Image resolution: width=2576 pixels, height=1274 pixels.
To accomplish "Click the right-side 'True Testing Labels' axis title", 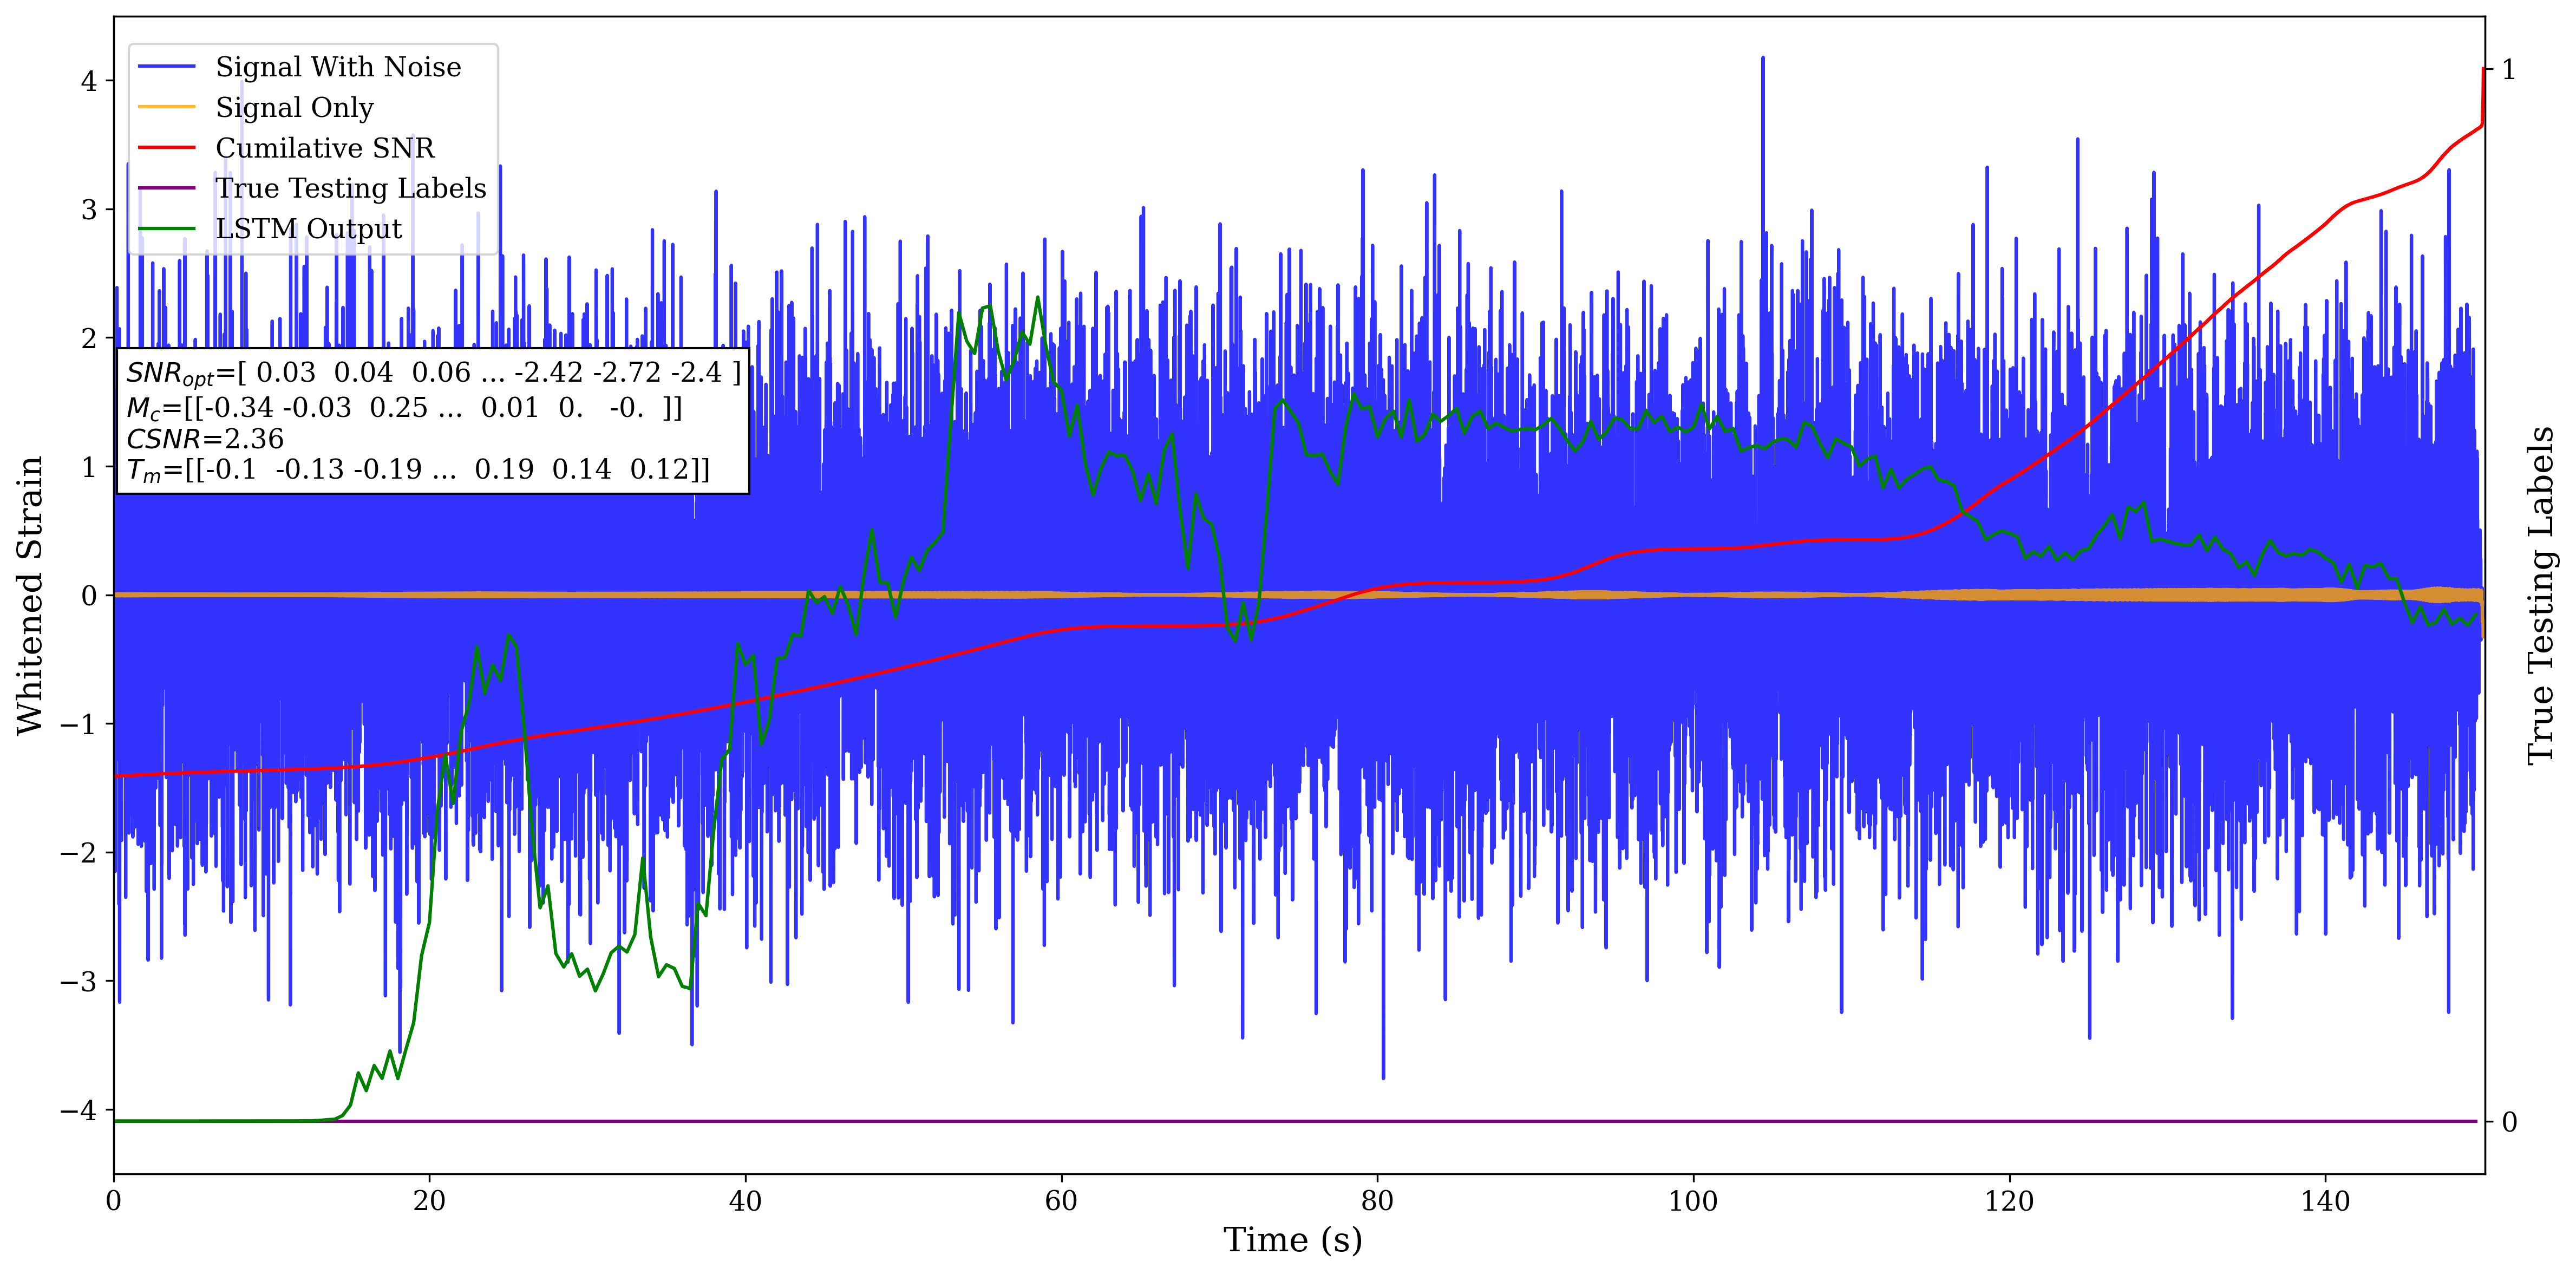I will click(2541, 595).
